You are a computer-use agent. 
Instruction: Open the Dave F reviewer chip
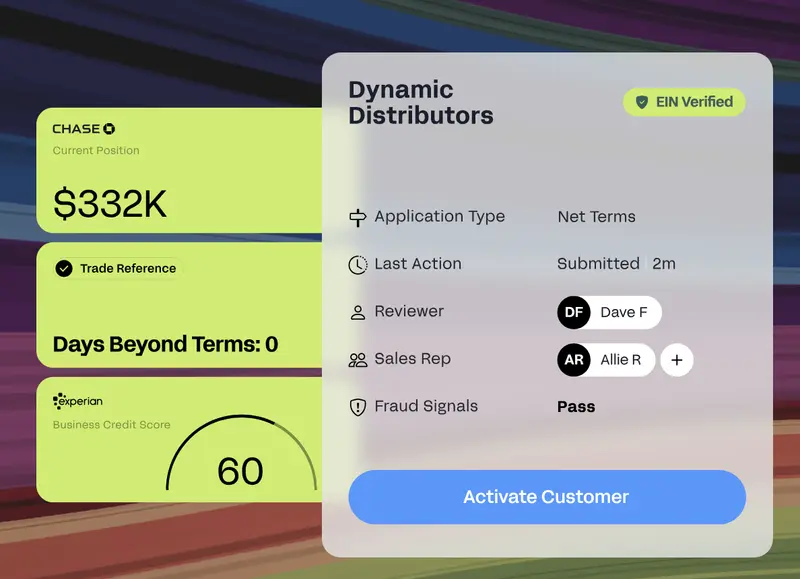pyautogui.click(x=610, y=312)
